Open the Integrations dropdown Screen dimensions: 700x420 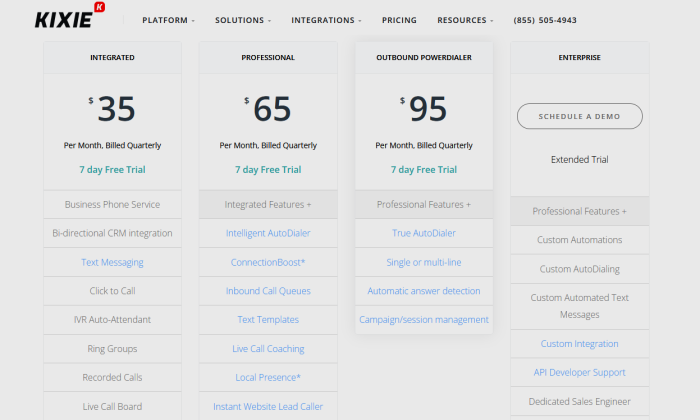point(326,20)
